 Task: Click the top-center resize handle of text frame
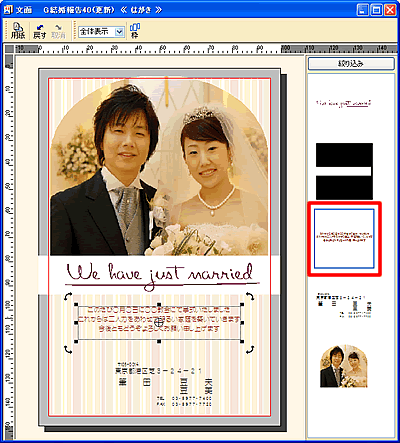pyautogui.click(x=159, y=304)
